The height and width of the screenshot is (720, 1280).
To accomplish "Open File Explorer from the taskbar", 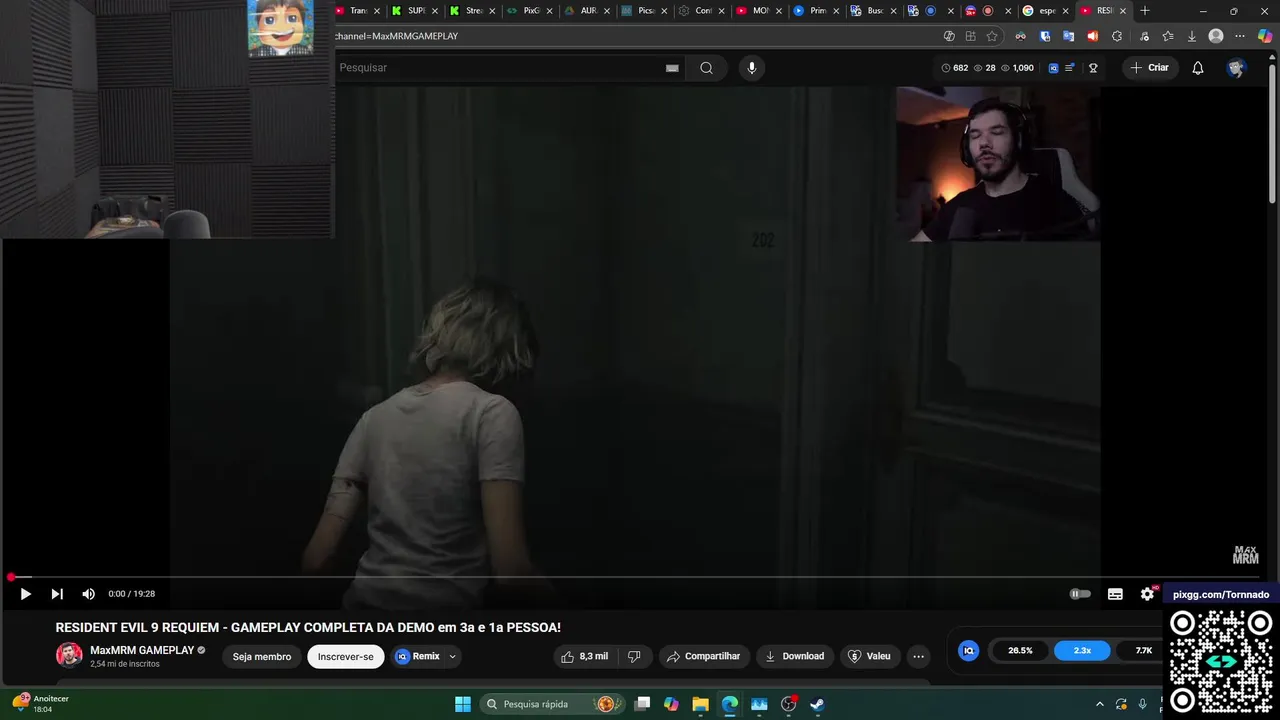I will tap(700, 704).
